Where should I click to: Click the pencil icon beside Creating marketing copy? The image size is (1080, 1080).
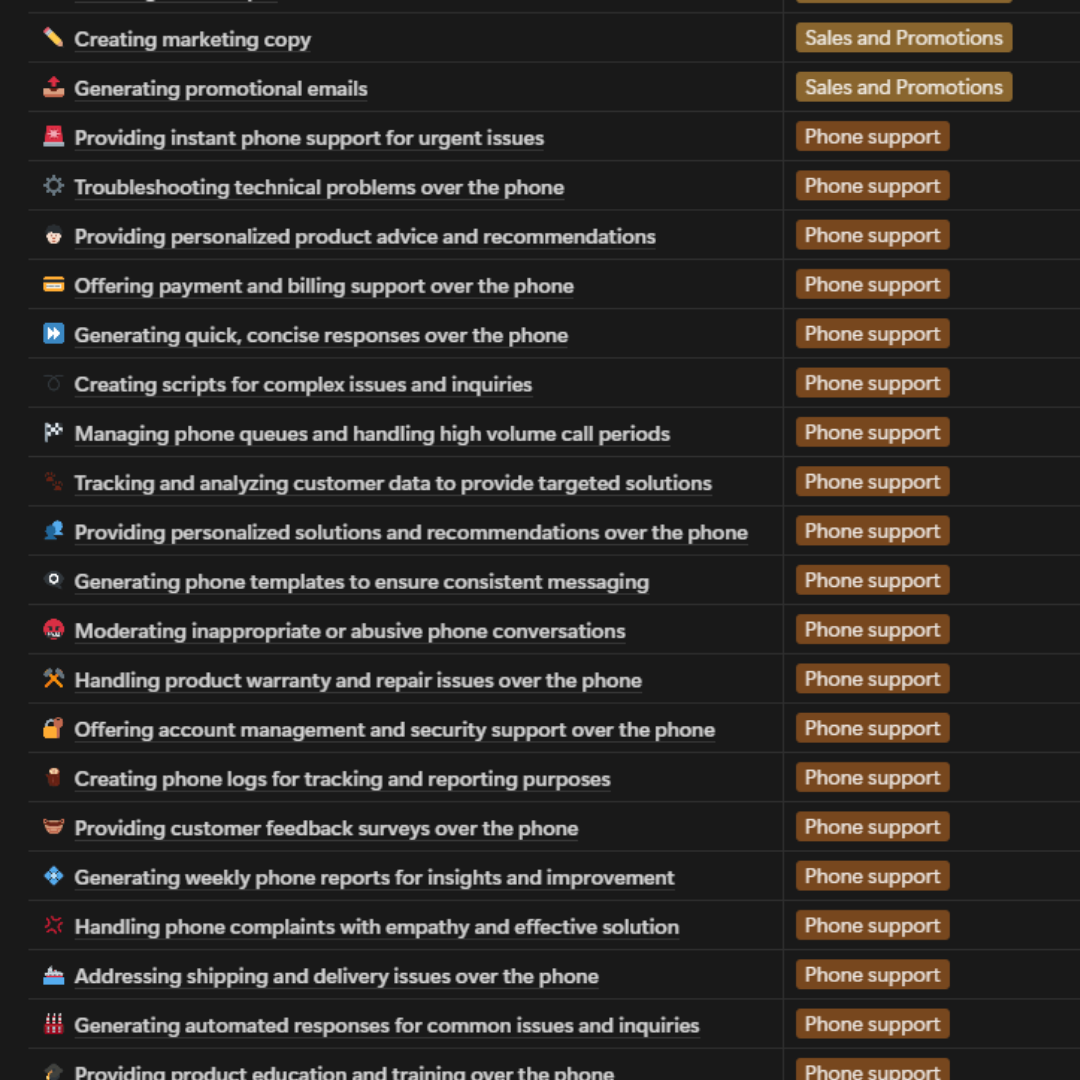(x=53, y=37)
